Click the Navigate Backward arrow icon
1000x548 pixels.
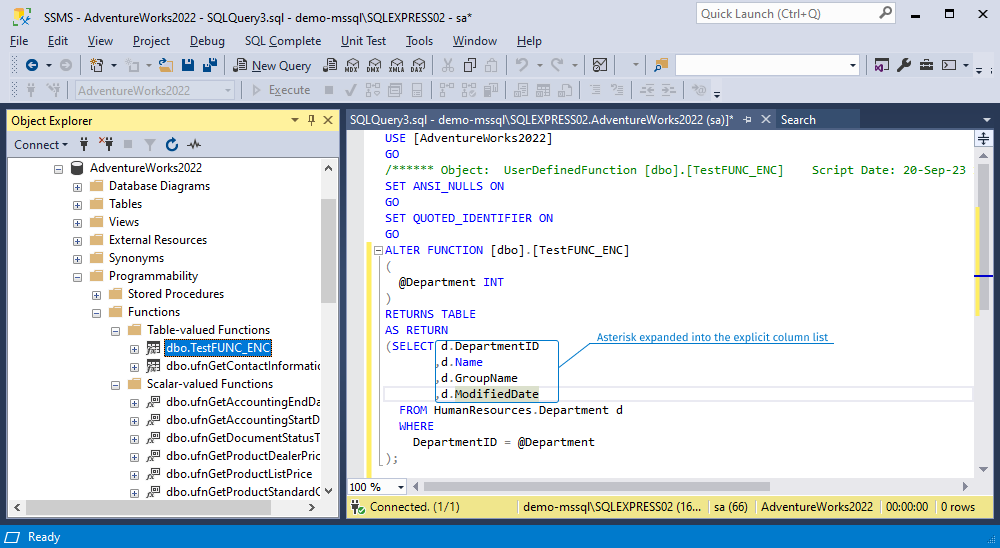32,65
